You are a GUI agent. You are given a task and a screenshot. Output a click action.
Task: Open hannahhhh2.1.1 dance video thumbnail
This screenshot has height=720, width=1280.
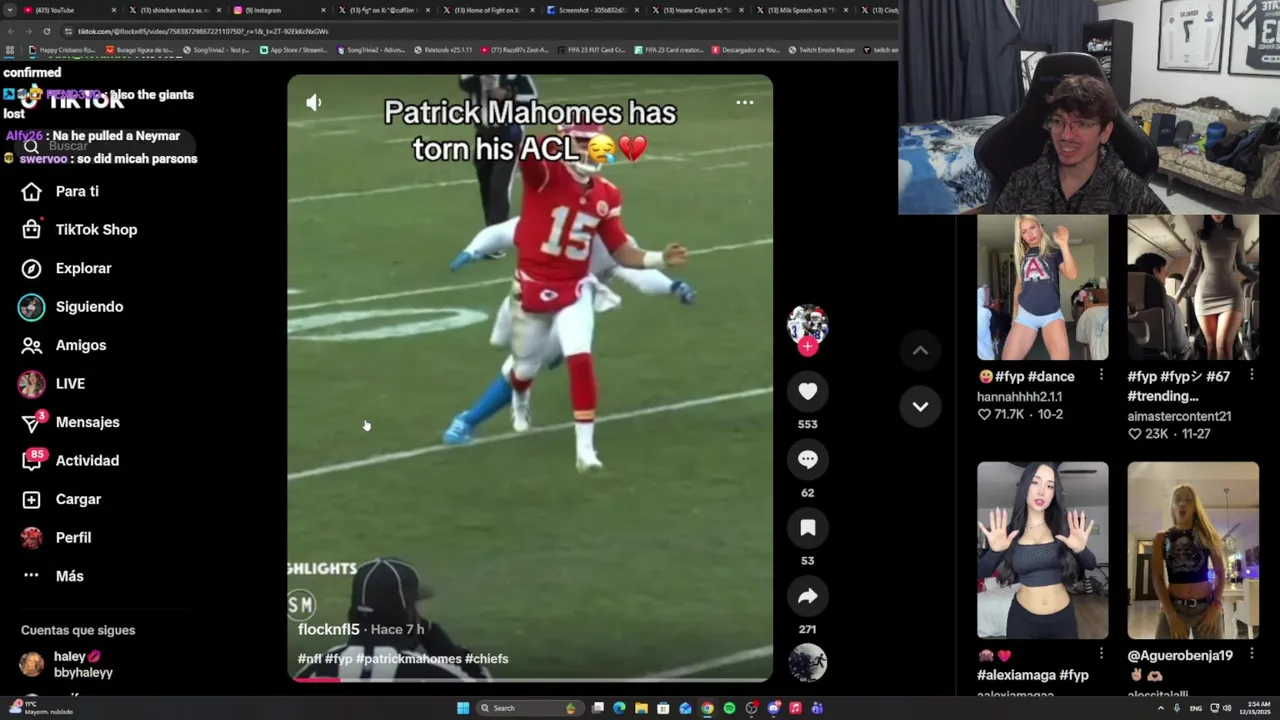point(1042,286)
